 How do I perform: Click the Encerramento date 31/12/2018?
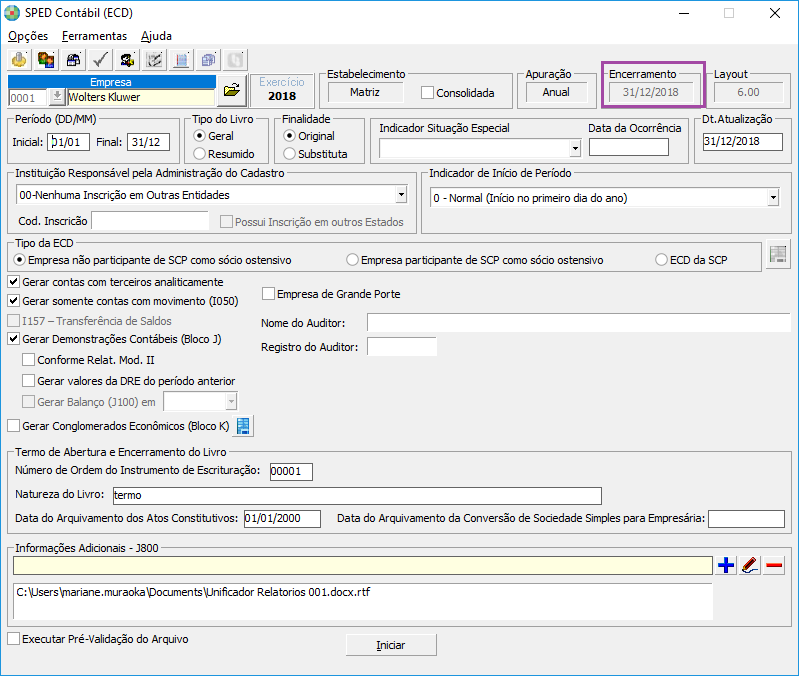[651, 92]
